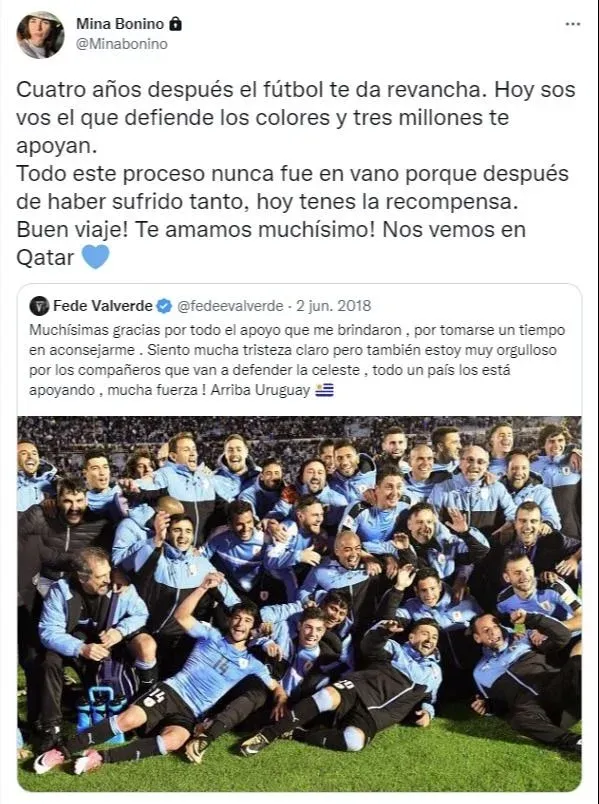Open the @Minabonino handle link
The height and width of the screenshot is (804, 599).
pyautogui.click(x=122, y=44)
